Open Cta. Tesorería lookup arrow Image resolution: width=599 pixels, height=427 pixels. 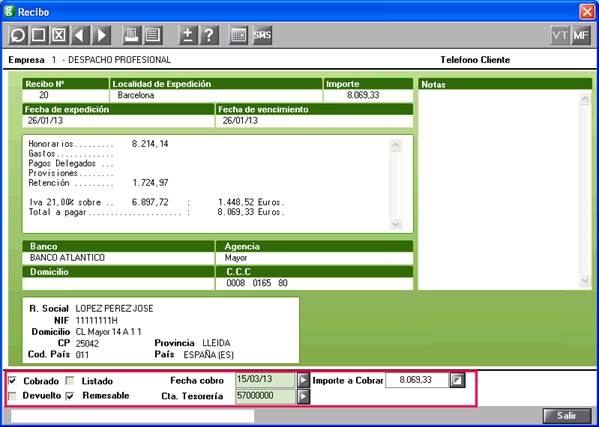(x=303, y=396)
